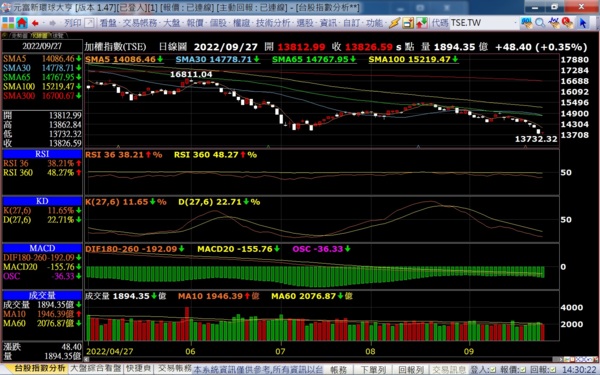Click the horizontal chart scrollbar track
Screen dimensions: 600x375
[x=321, y=359]
